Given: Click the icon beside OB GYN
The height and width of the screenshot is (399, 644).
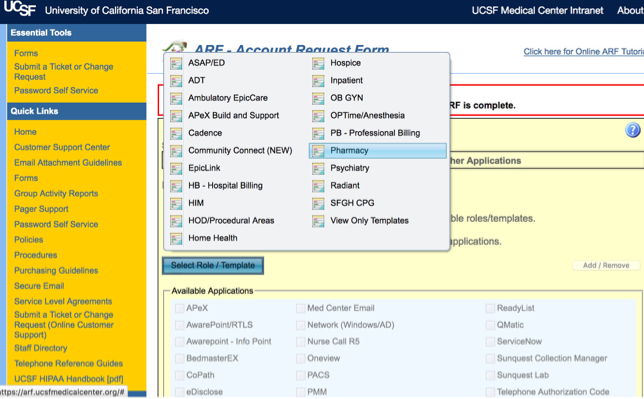Looking at the screenshot, I should click(x=318, y=99).
